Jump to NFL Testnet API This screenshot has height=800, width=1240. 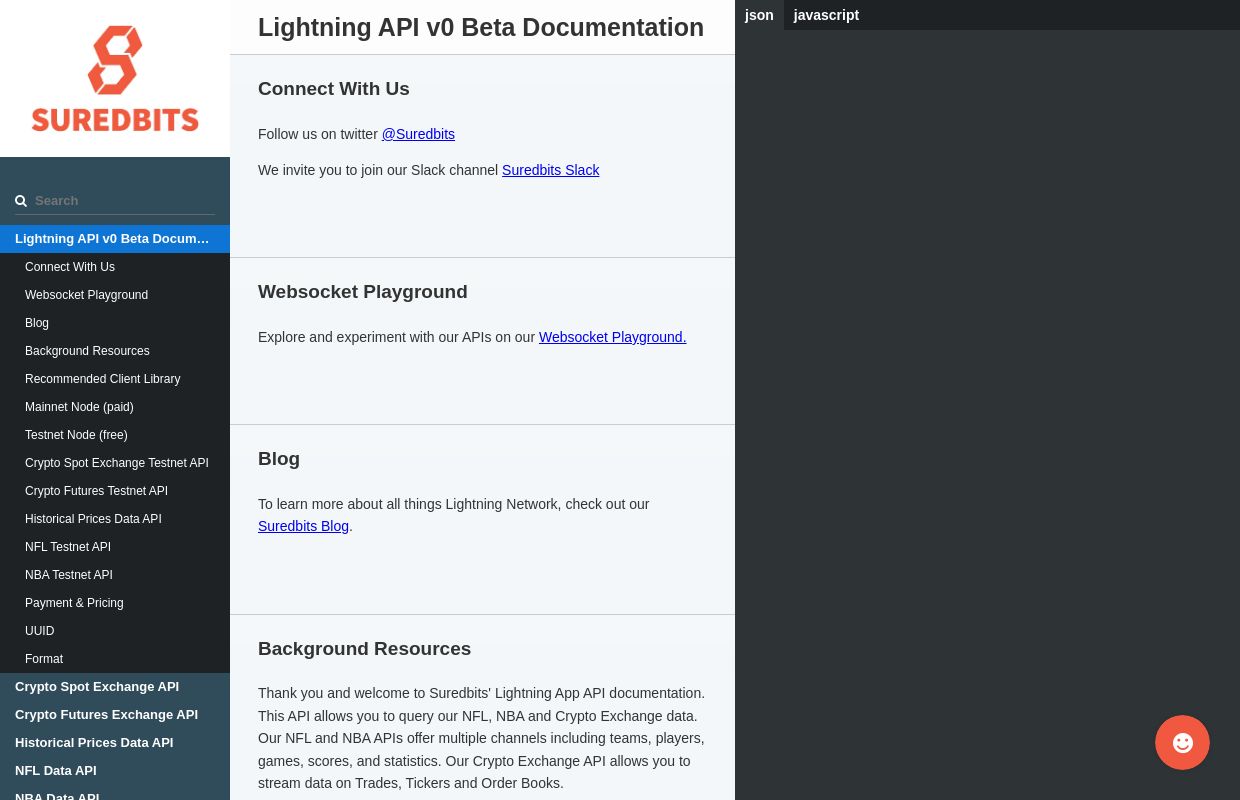point(115,547)
